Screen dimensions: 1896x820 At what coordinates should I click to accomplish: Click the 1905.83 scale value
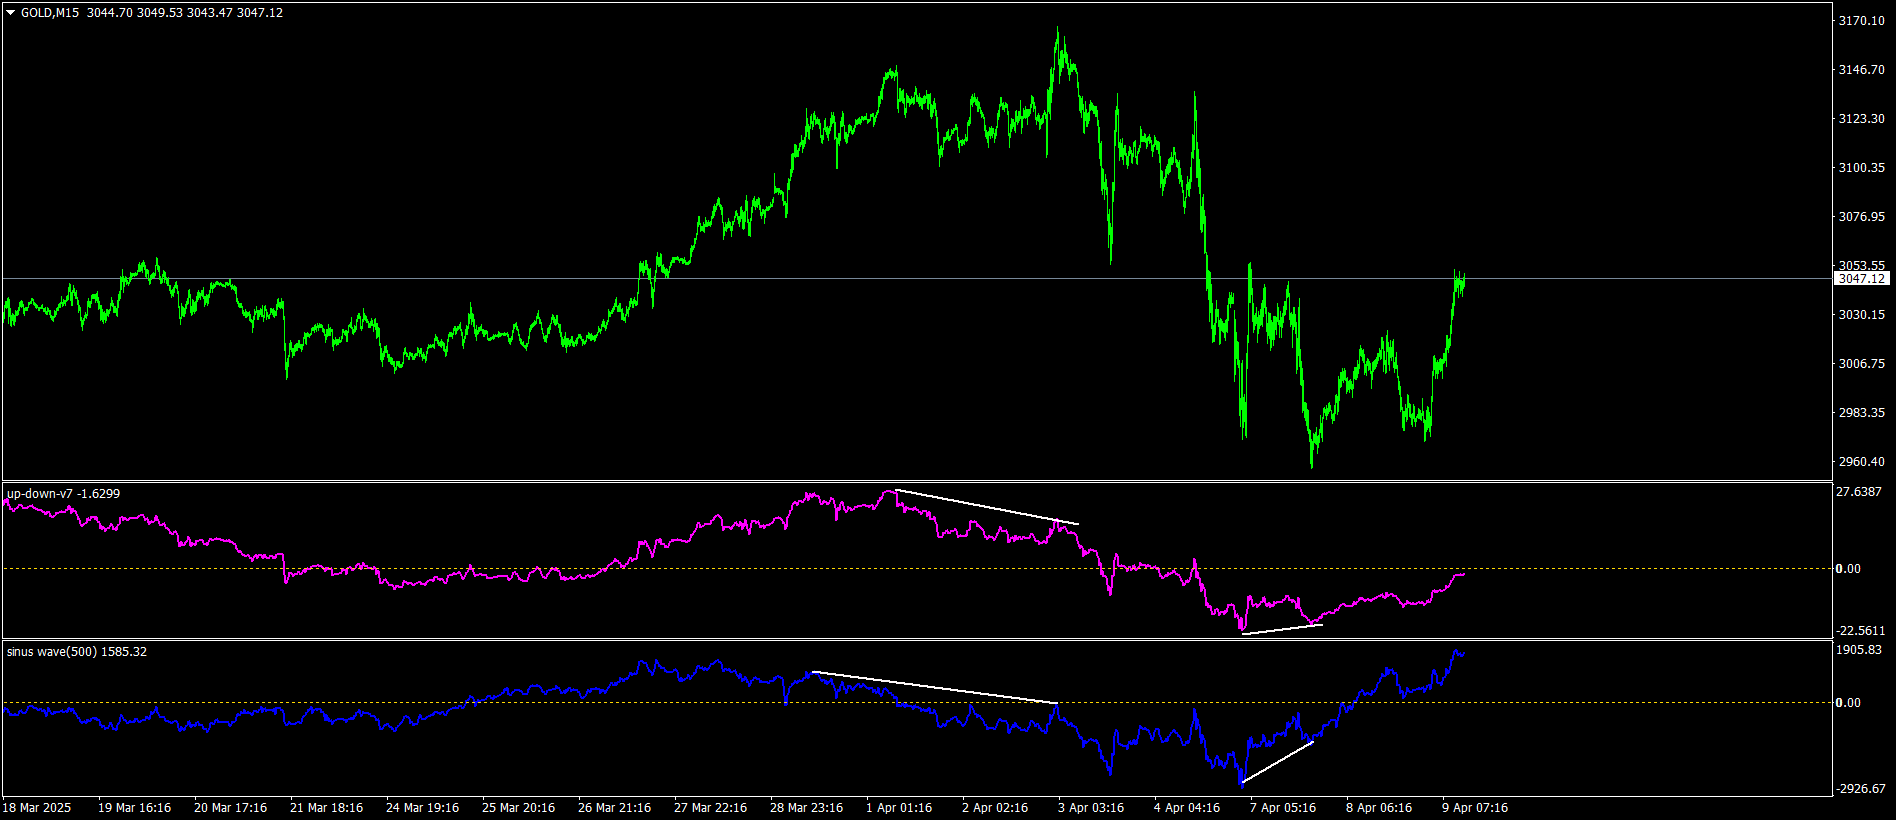pos(1860,650)
